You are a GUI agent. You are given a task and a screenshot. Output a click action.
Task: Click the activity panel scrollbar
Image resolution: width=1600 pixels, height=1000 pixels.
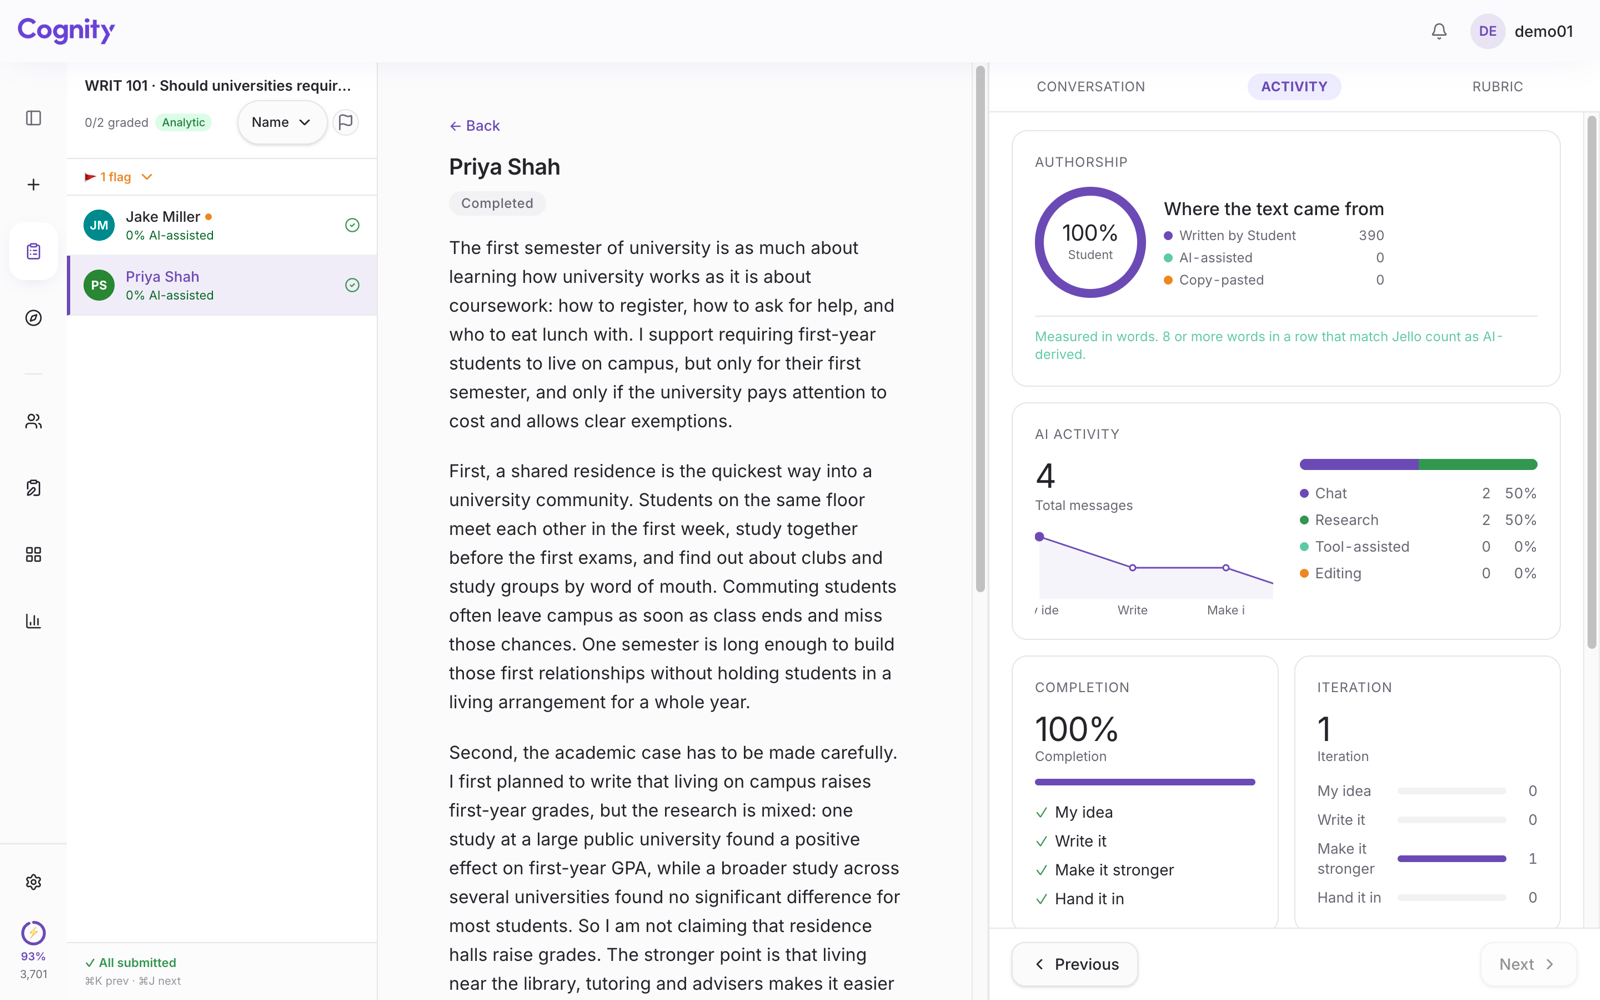1592,383
